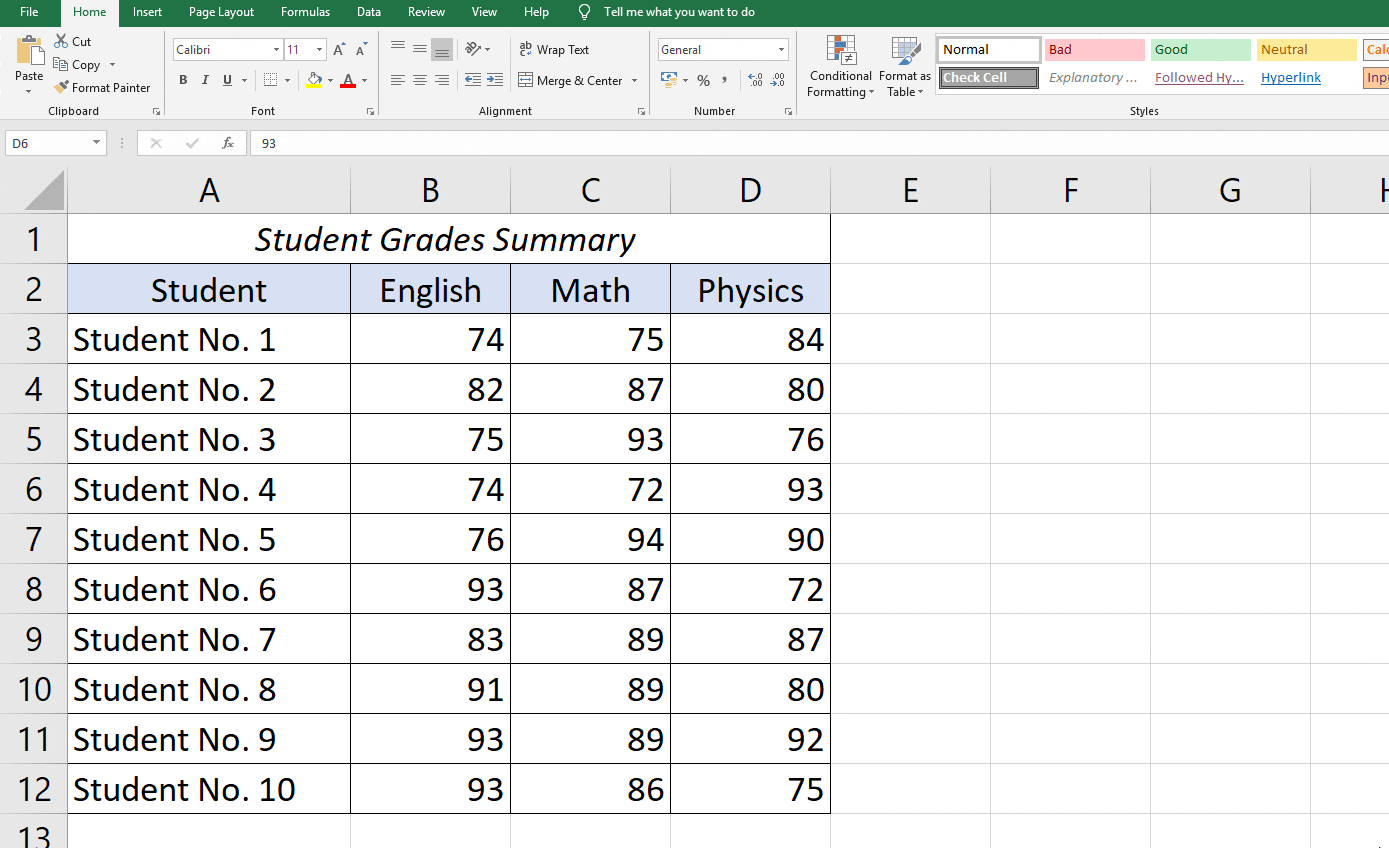Apply red font color A
This screenshot has width=1389, height=848.
(x=348, y=80)
